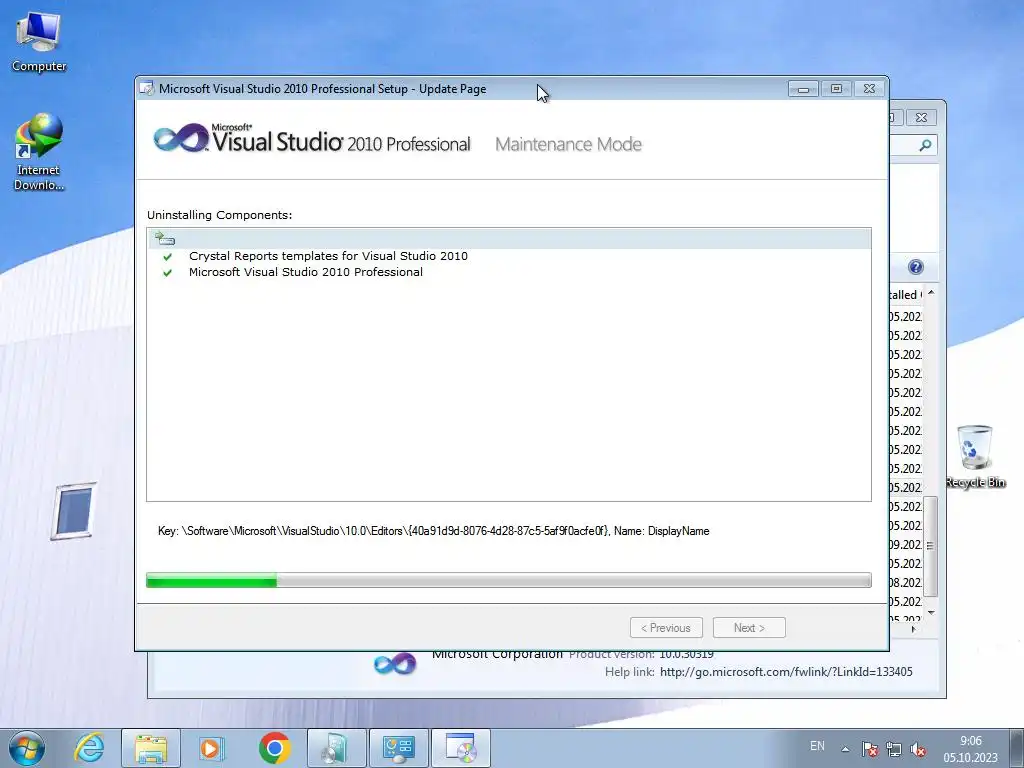This screenshot has width=1024, height=768.
Task: Click the Action Center flag tray icon
Action: coord(869,749)
